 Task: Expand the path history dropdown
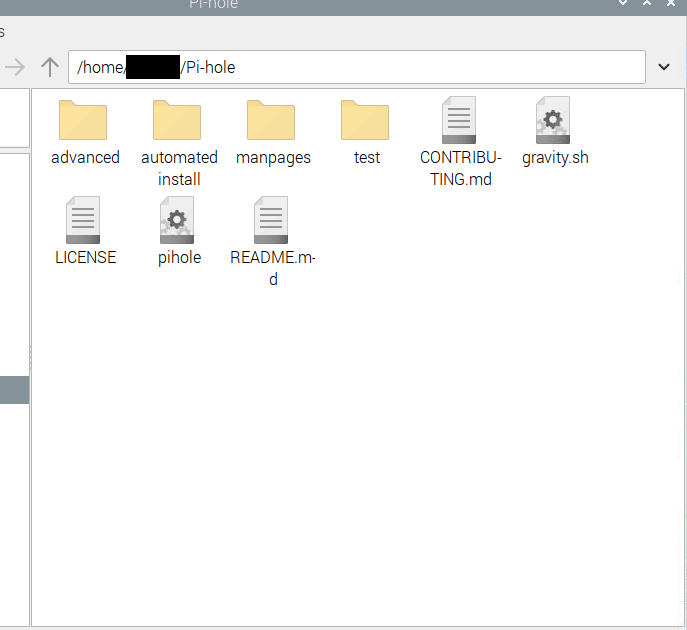point(664,67)
